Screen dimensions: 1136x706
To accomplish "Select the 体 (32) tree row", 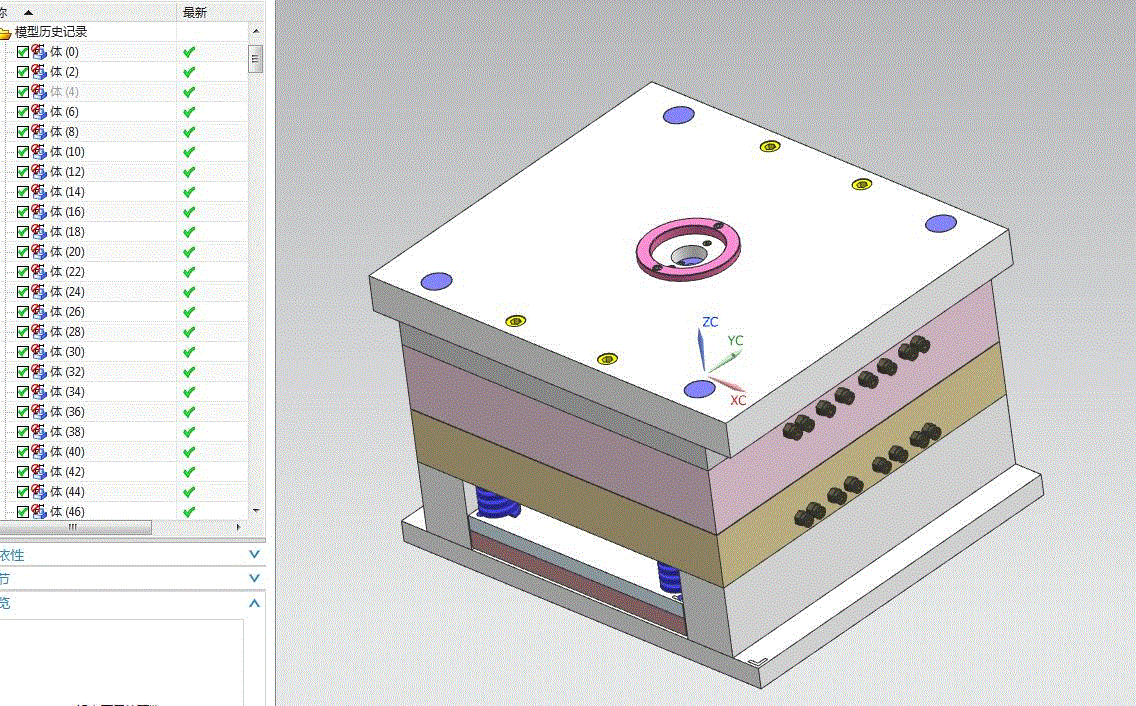I will [x=67, y=372].
